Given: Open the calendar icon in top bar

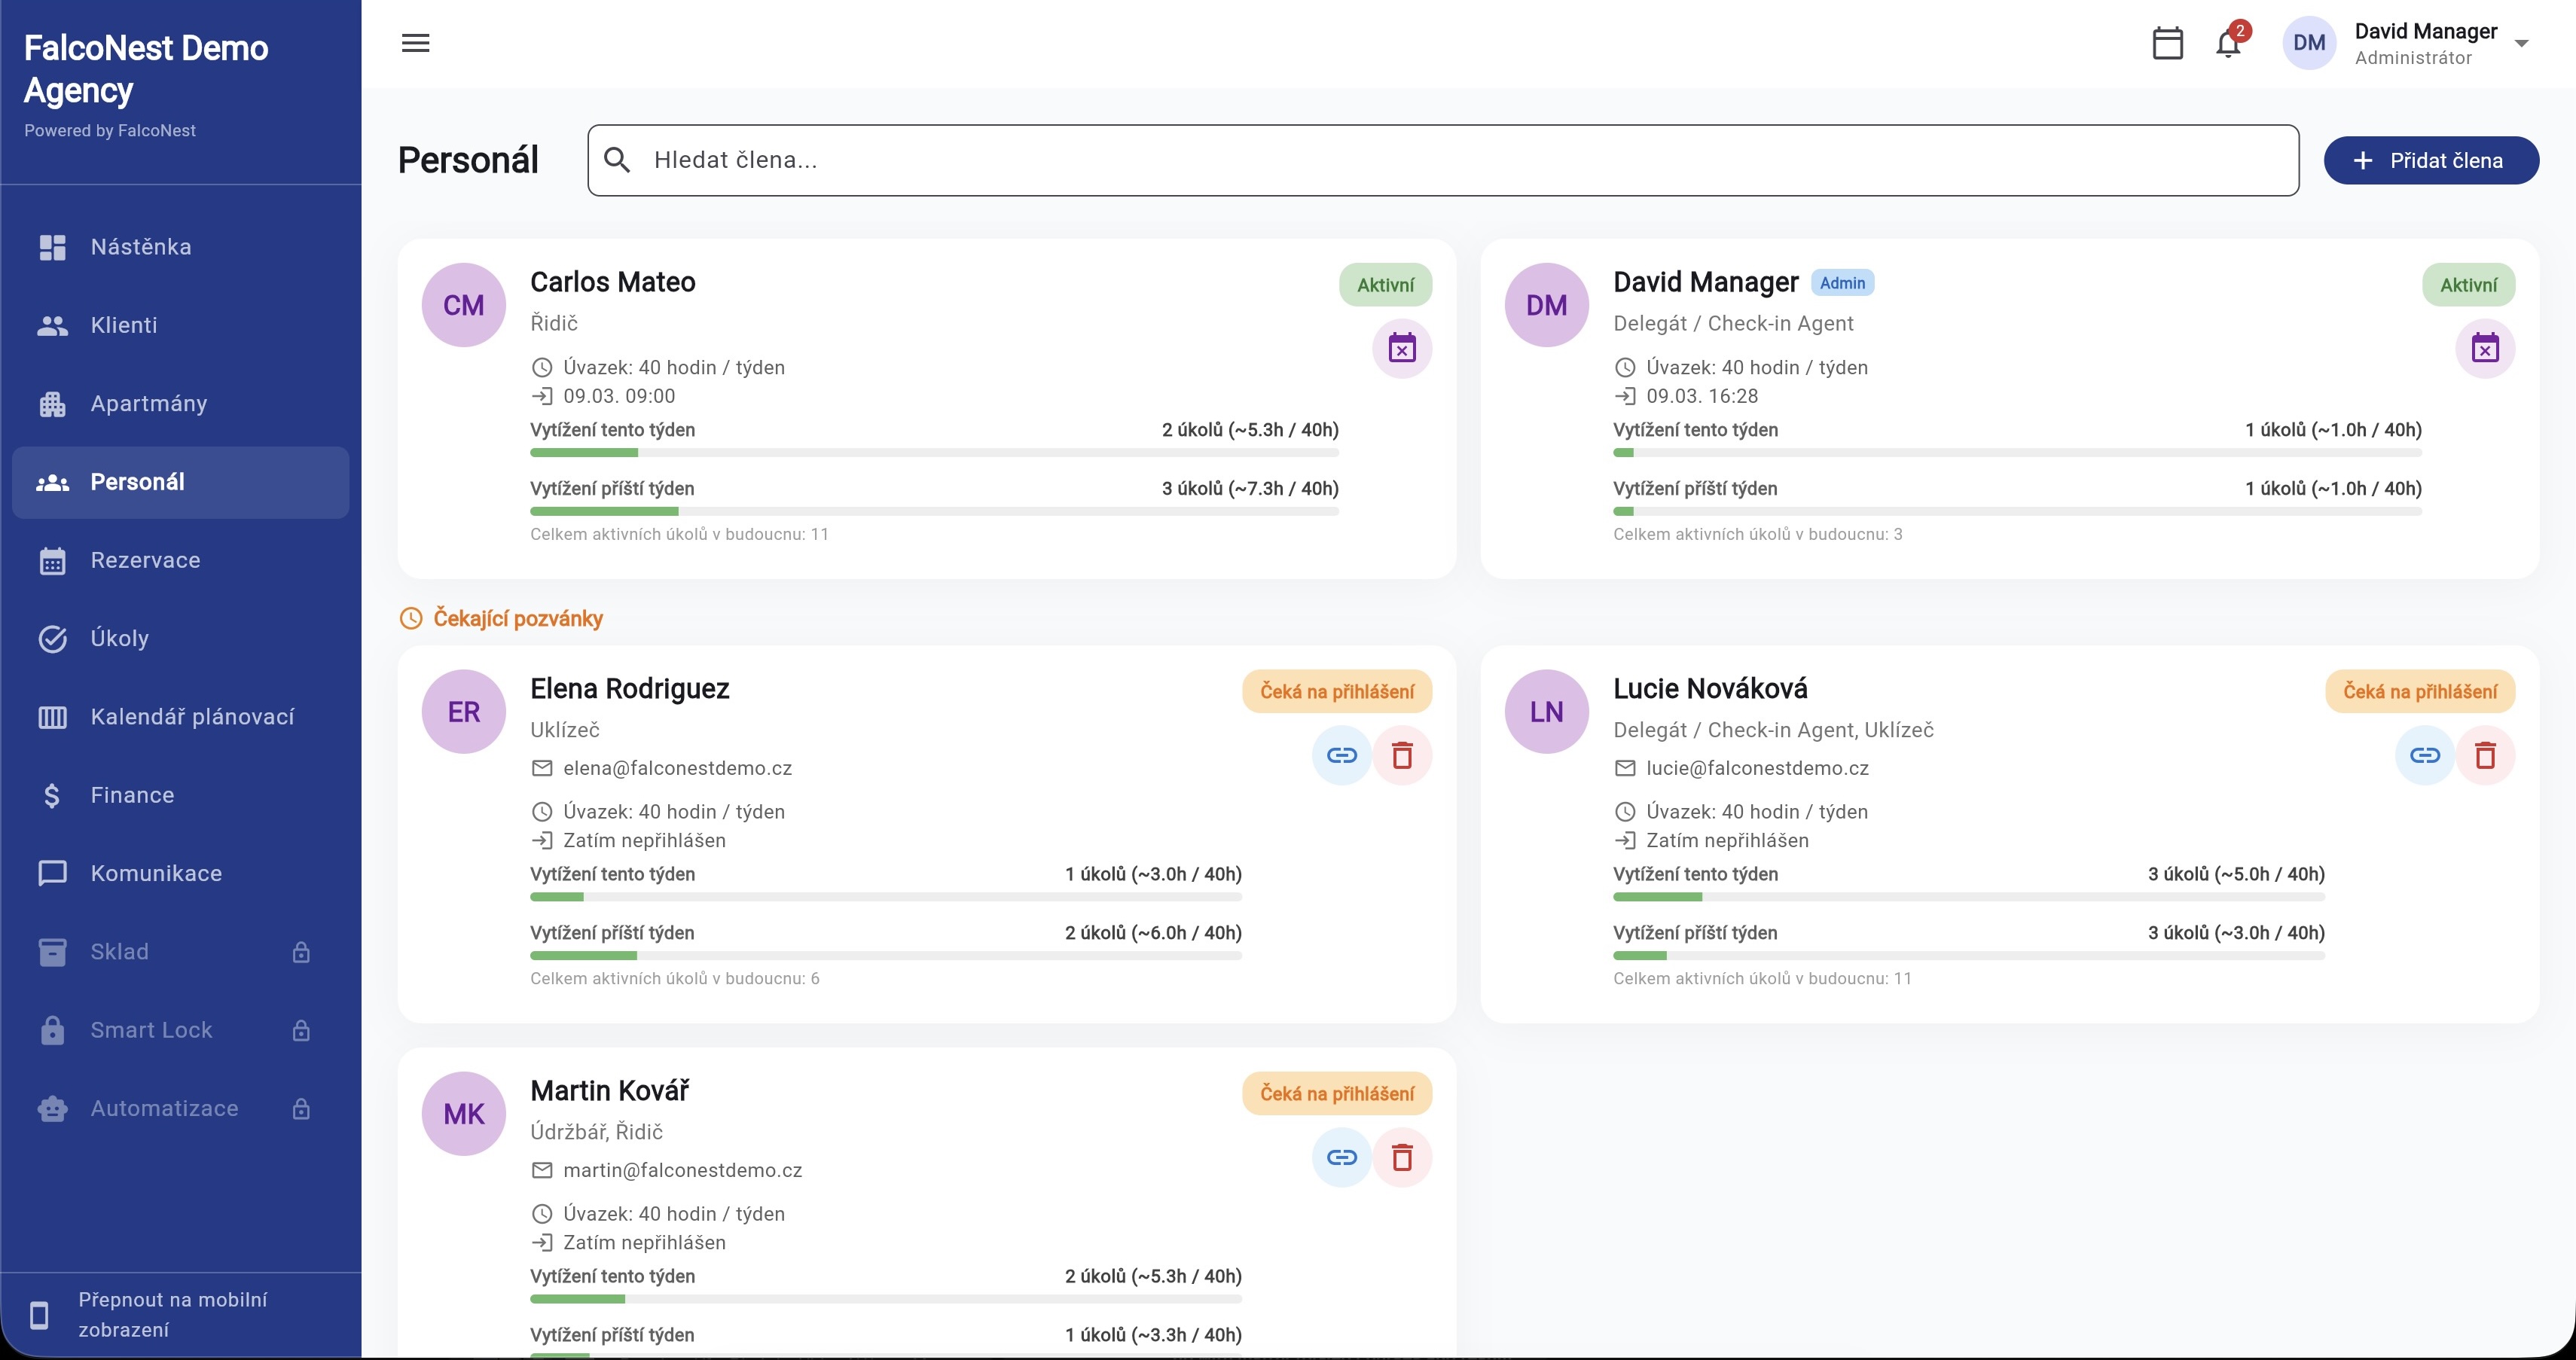Looking at the screenshot, I should 2167,43.
